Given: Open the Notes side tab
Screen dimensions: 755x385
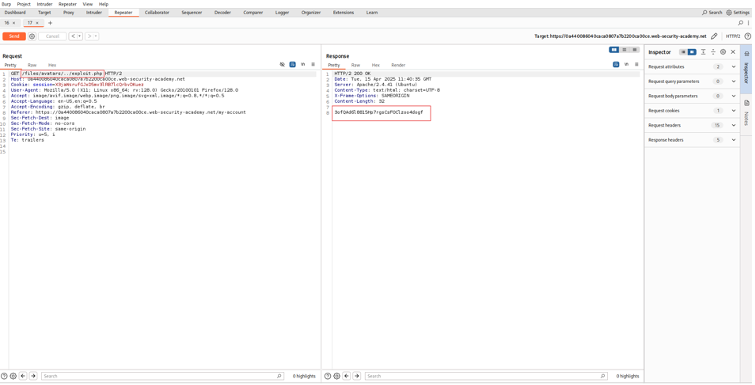Looking at the screenshot, I should [747, 114].
